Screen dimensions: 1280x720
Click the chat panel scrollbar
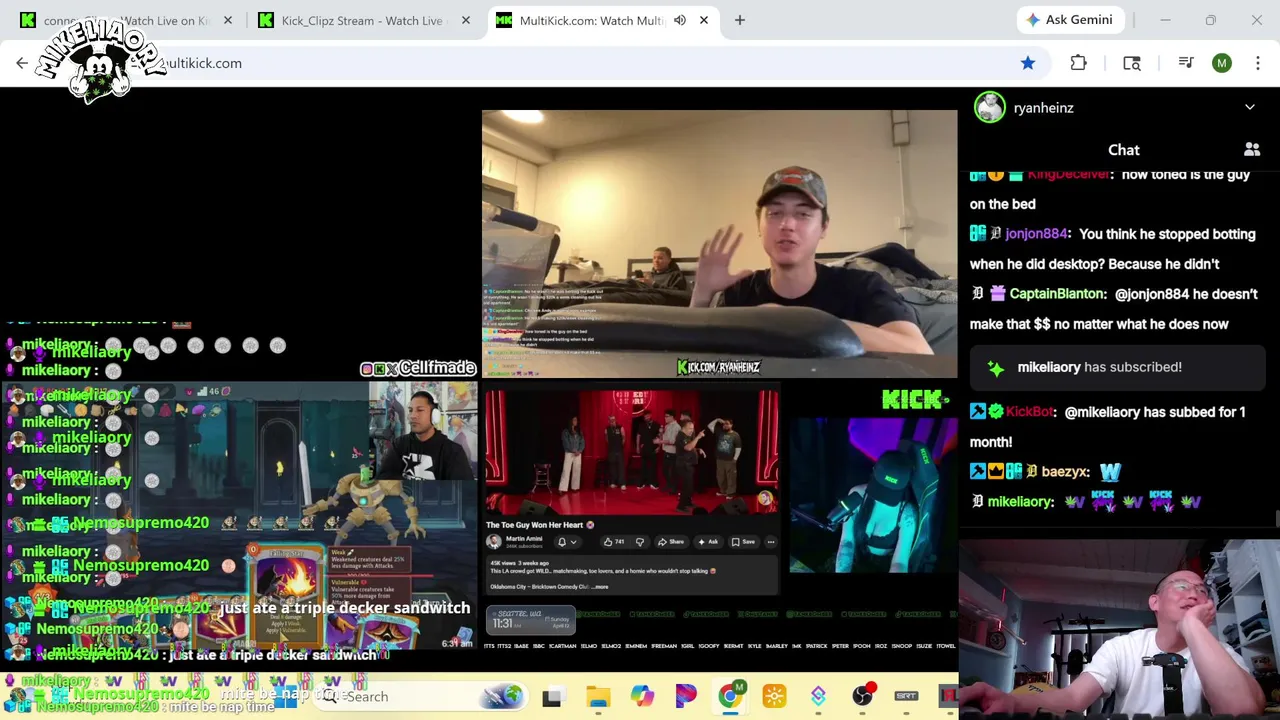pos(1276,520)
